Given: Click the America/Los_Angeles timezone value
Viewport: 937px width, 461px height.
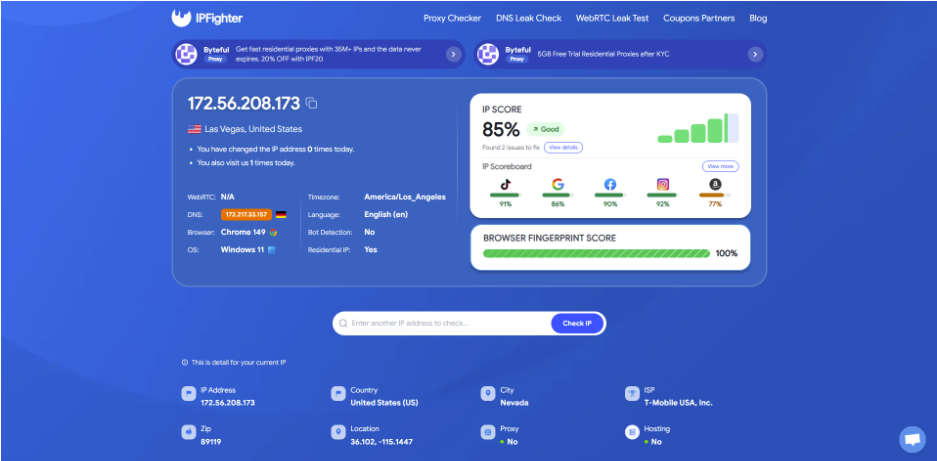Looking at the screenshot, I should tap(405, 197).
